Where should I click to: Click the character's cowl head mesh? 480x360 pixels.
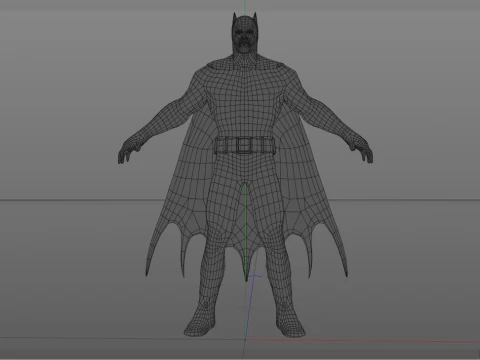pyautogui.click(x=245, y=33)
